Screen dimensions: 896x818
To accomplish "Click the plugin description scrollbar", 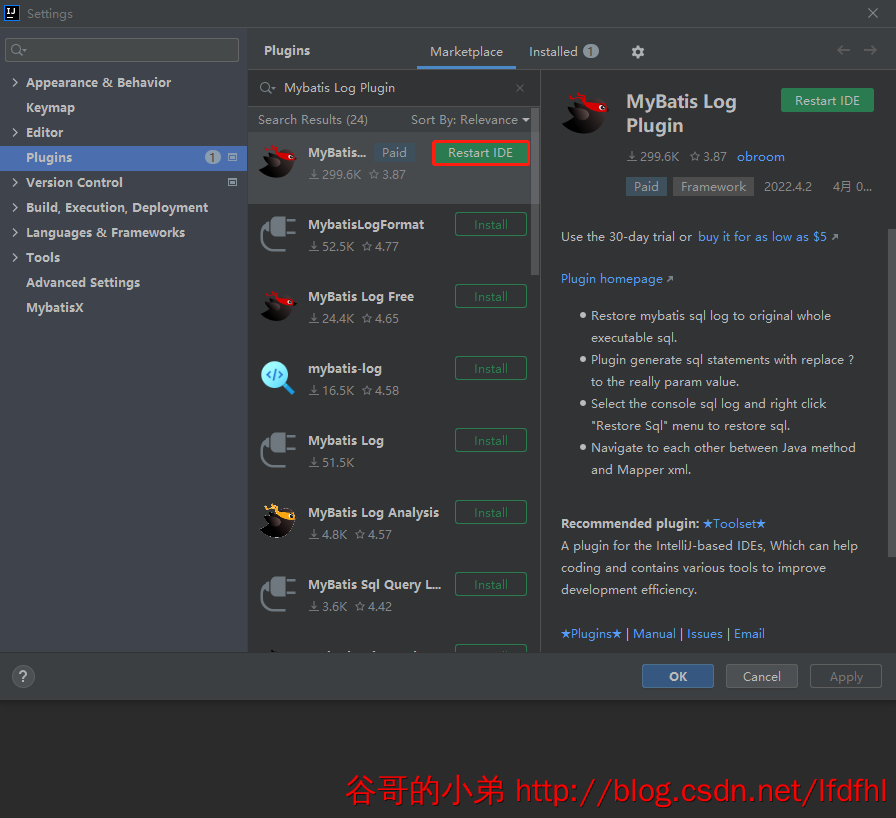I will [x=891, y=392].
